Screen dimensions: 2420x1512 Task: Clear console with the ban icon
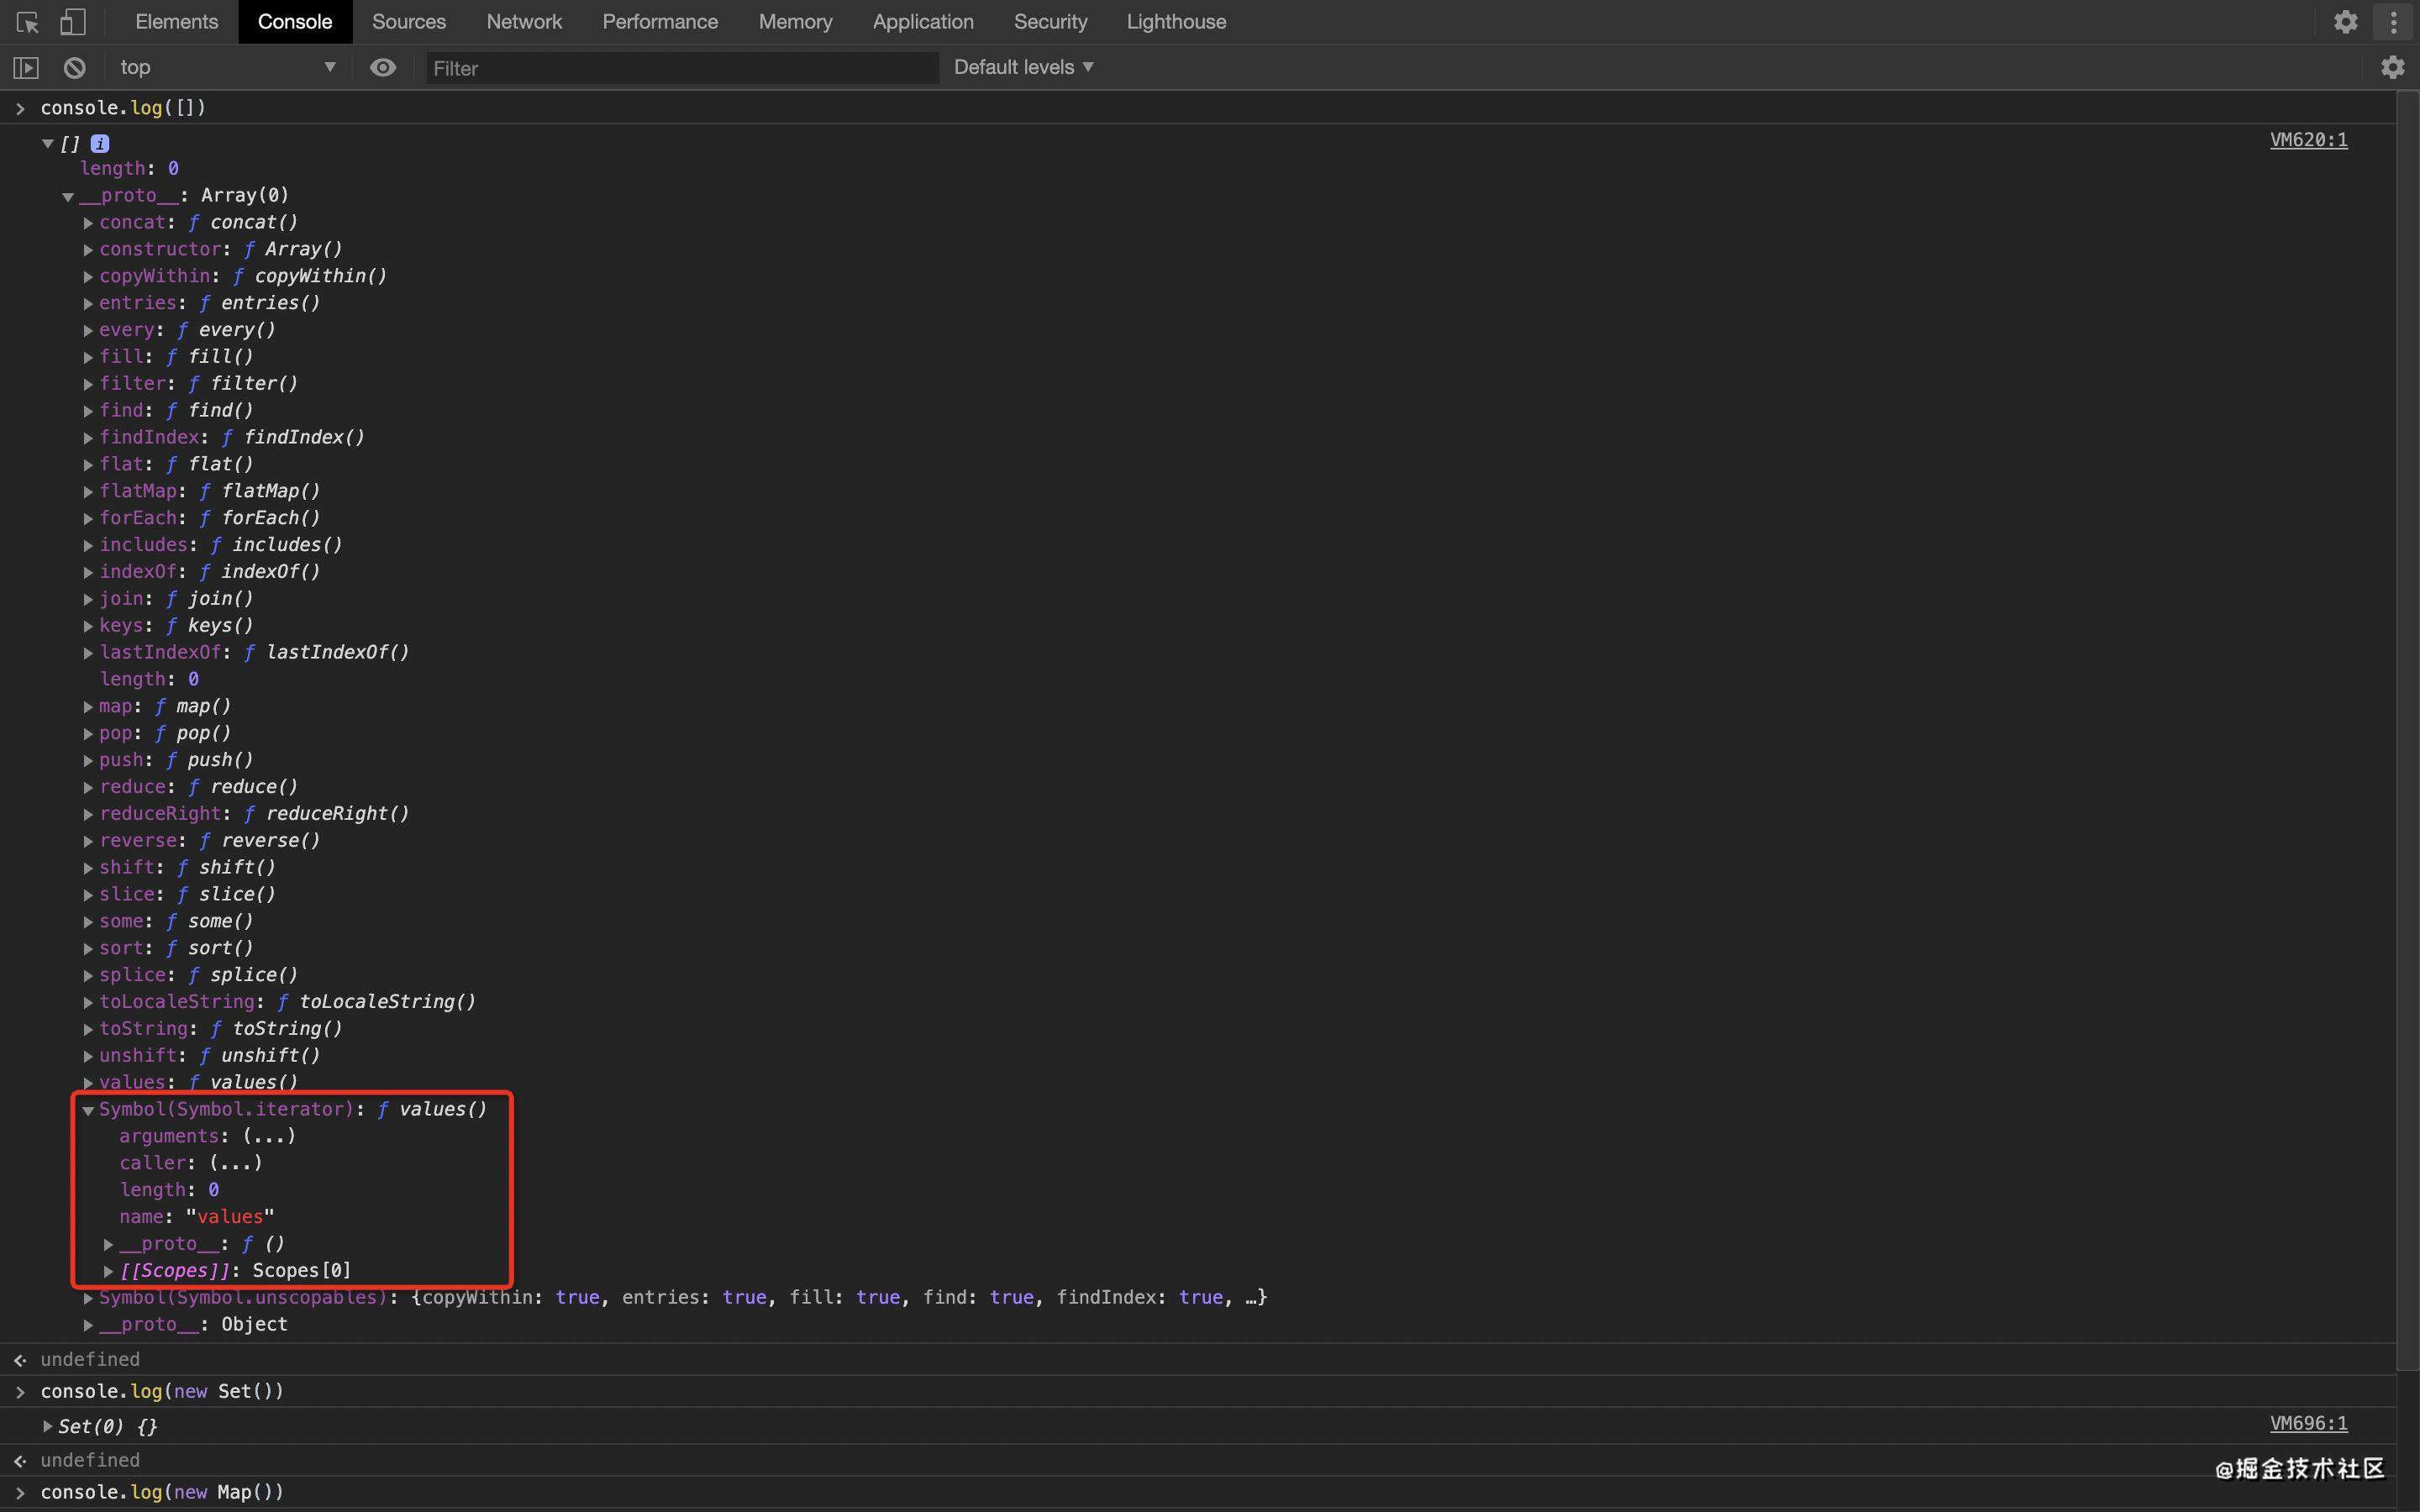[x=74, y=68]
